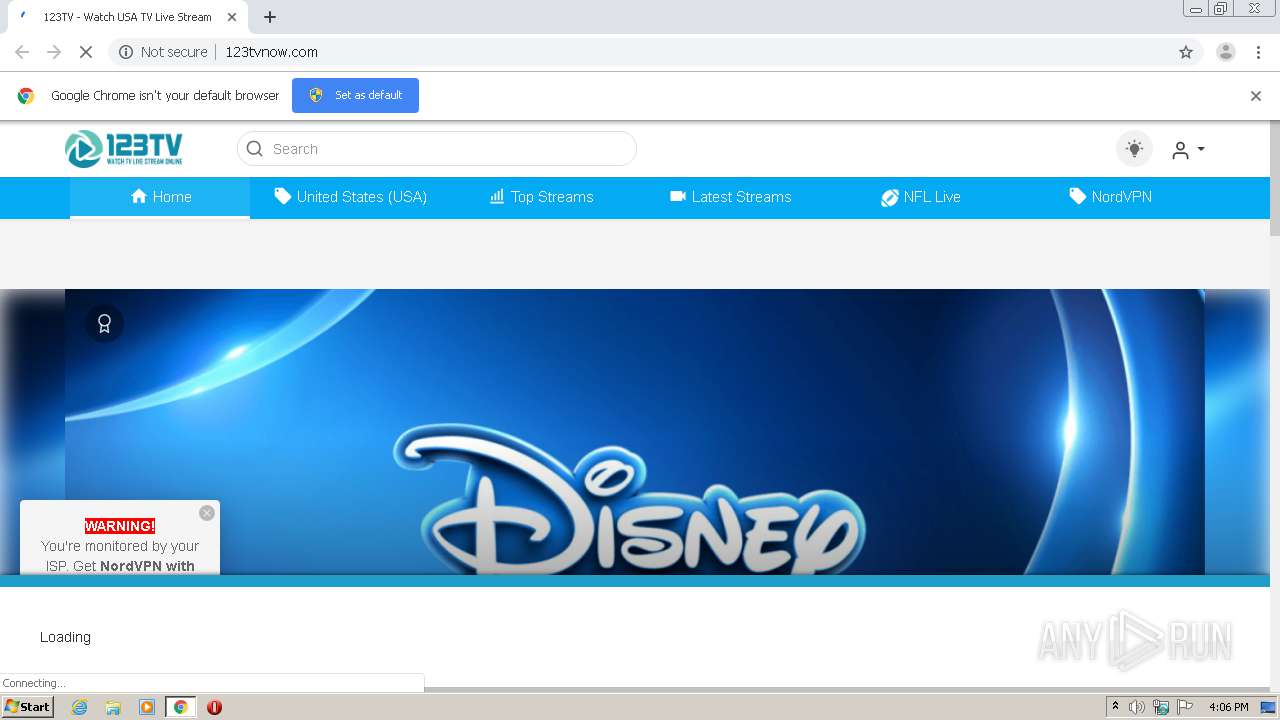Click the volume speaker tray icon

(x=1137, y=707)
